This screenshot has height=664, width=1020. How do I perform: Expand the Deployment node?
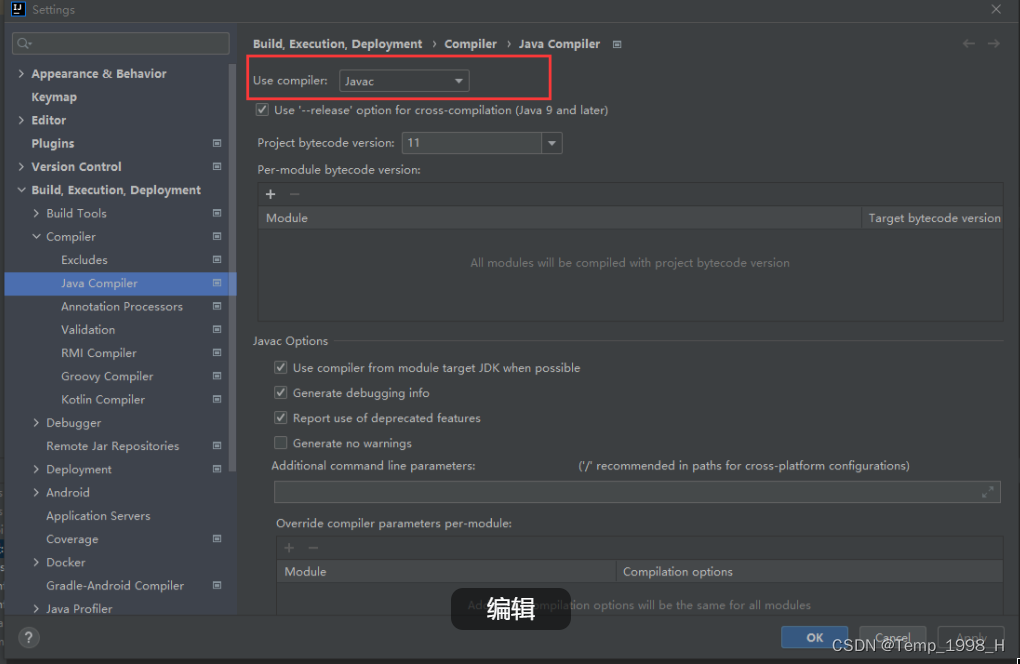coord(36,470)
